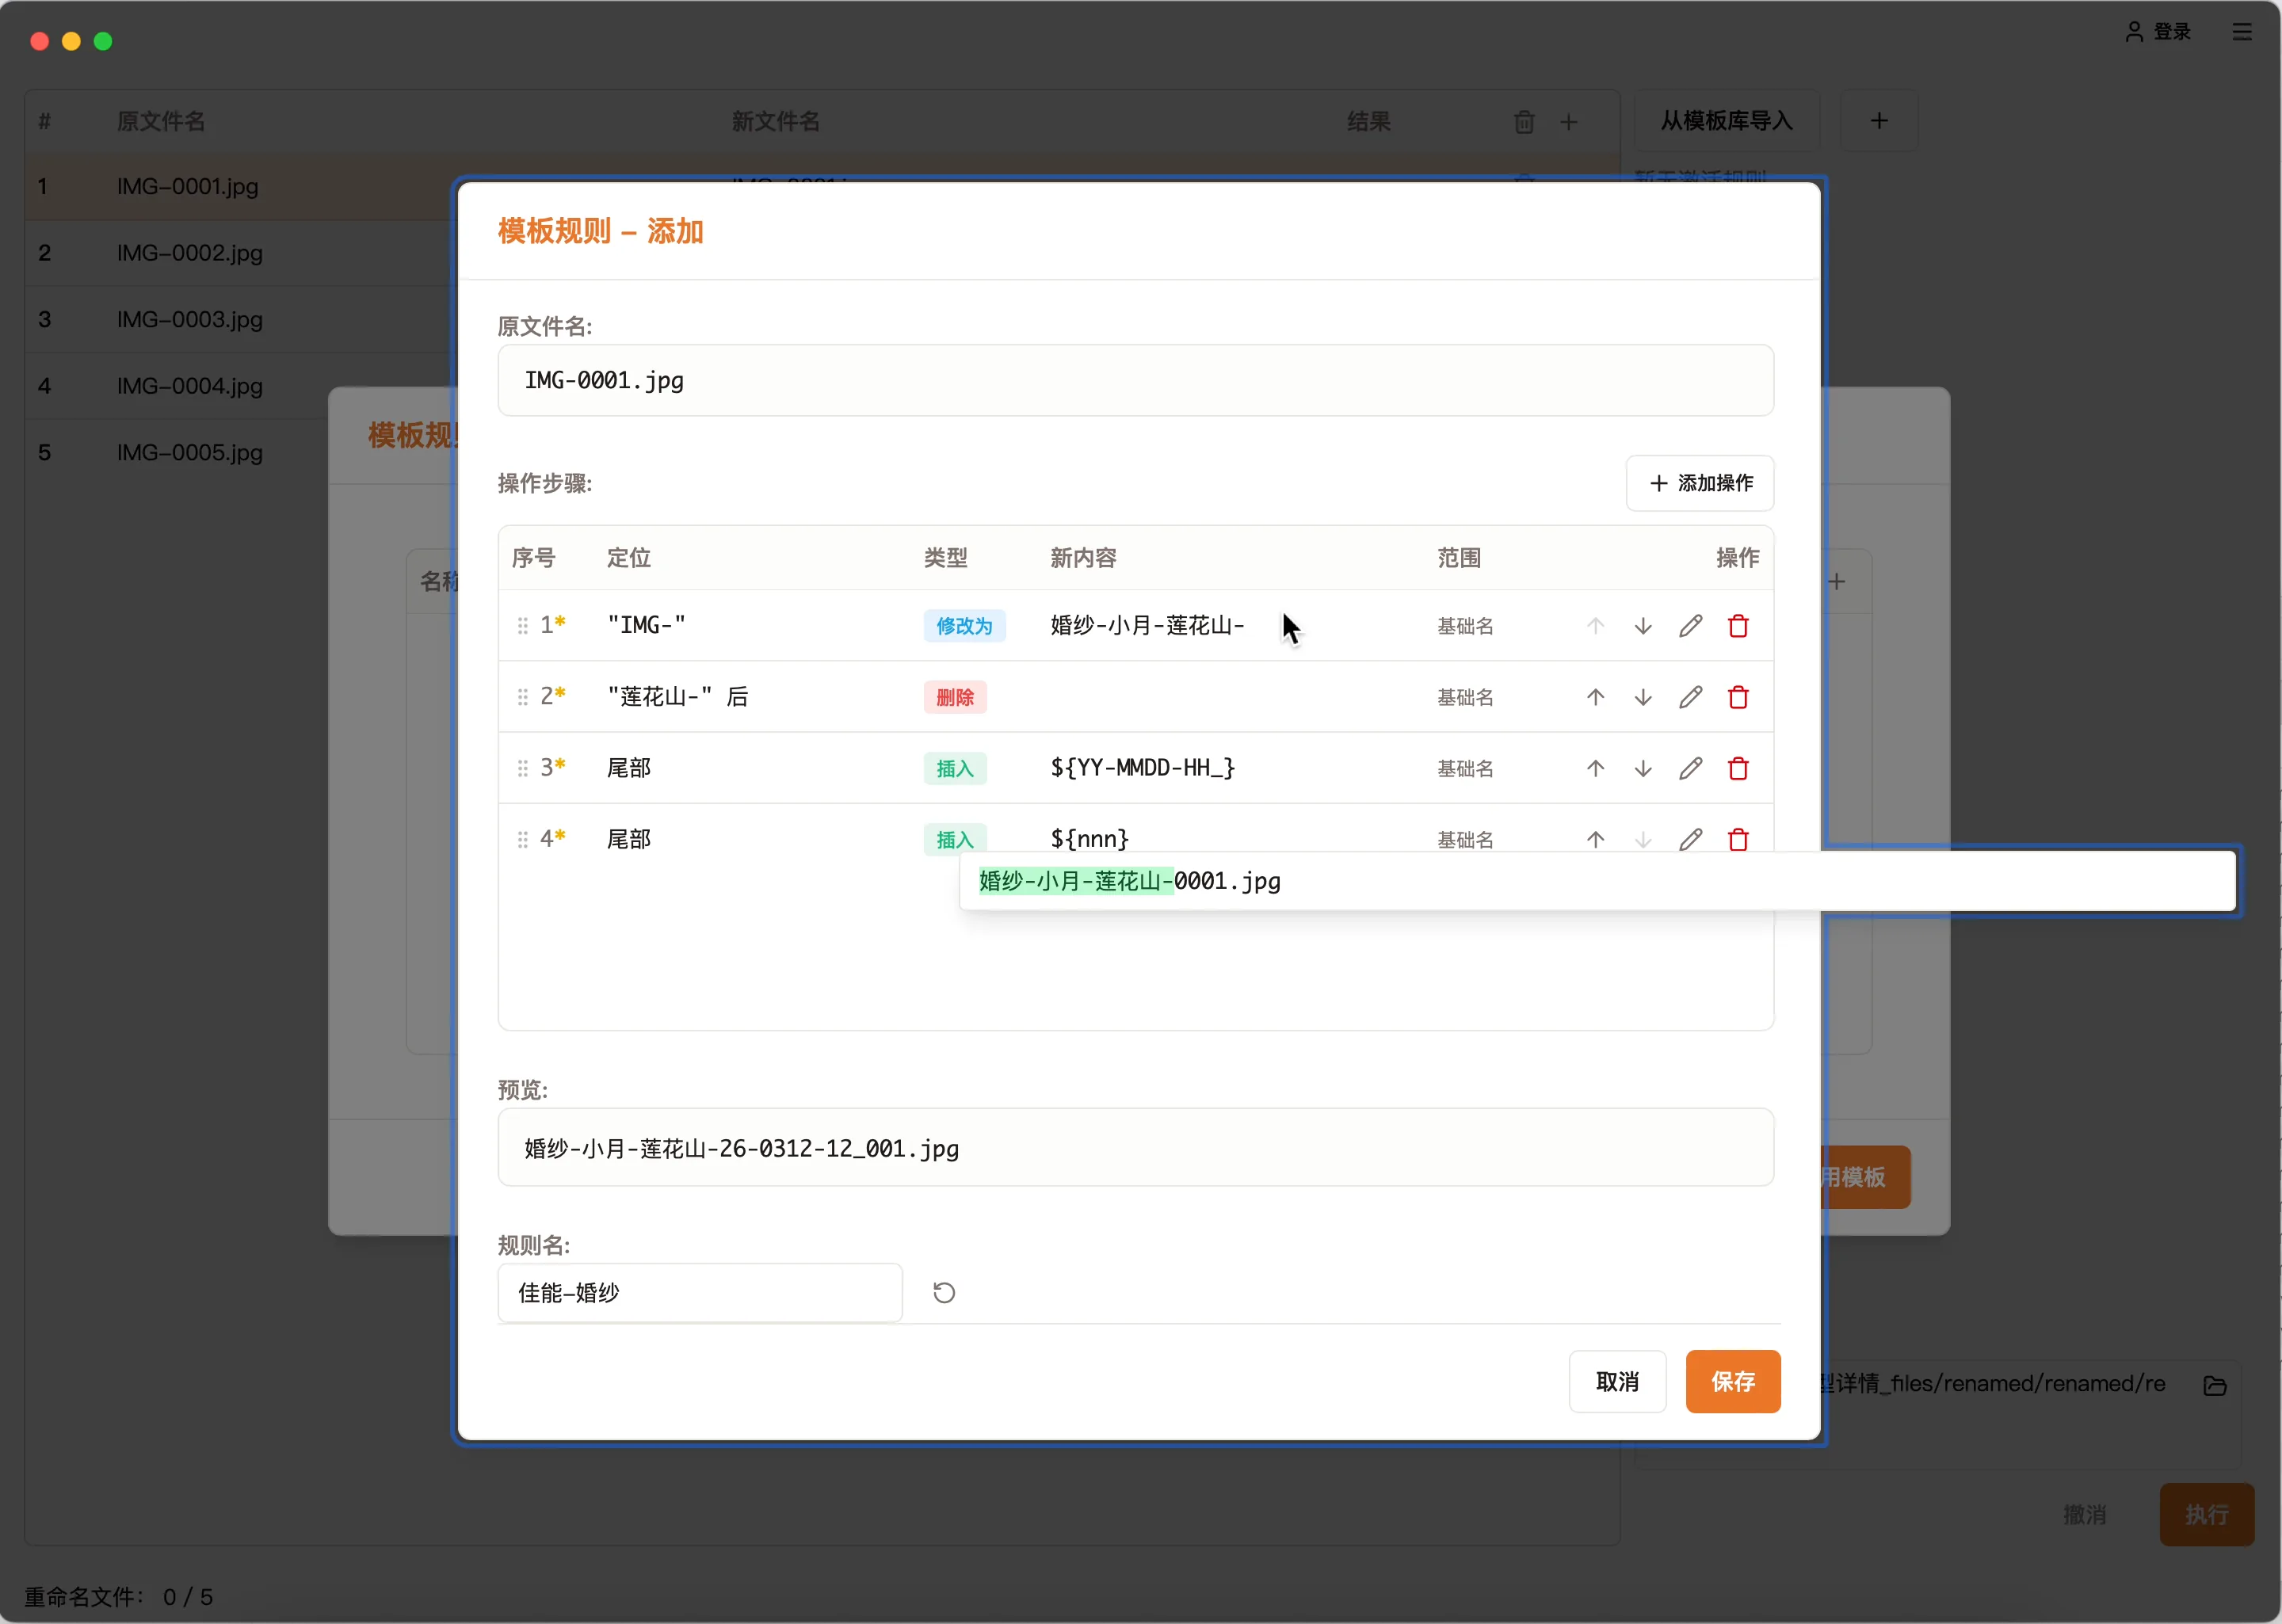The width and height of the screenshot is (2282, 1624).
Task: Edit step 2 删除 operation
Action: 1690,697
